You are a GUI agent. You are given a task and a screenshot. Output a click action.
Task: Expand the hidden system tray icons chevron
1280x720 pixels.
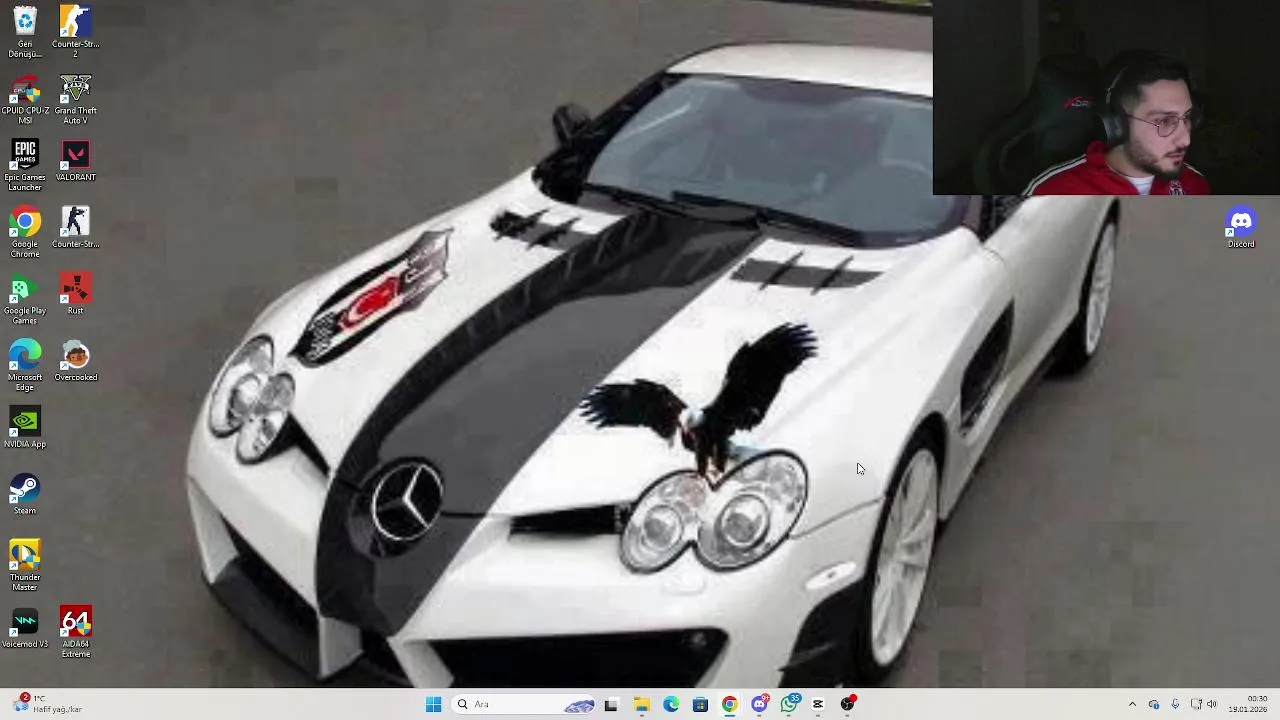(x=1132, y=704)
